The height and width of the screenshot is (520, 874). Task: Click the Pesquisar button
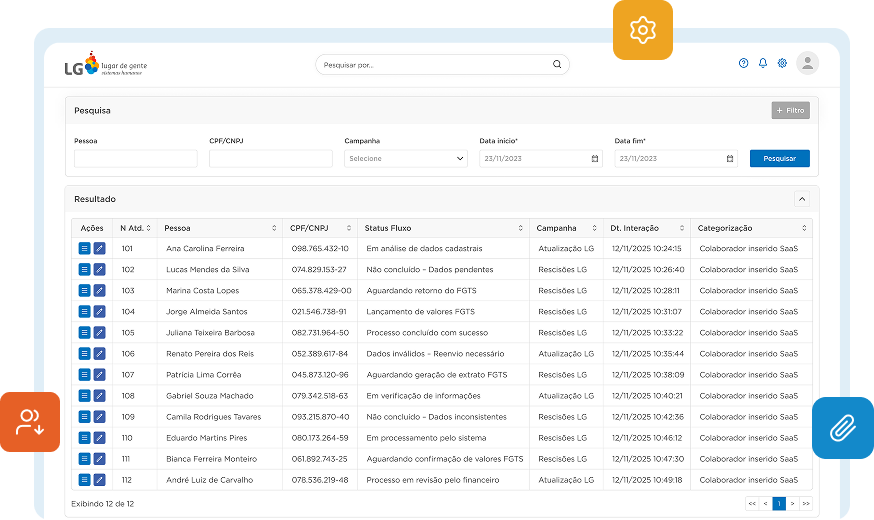(x=779, y=158)
